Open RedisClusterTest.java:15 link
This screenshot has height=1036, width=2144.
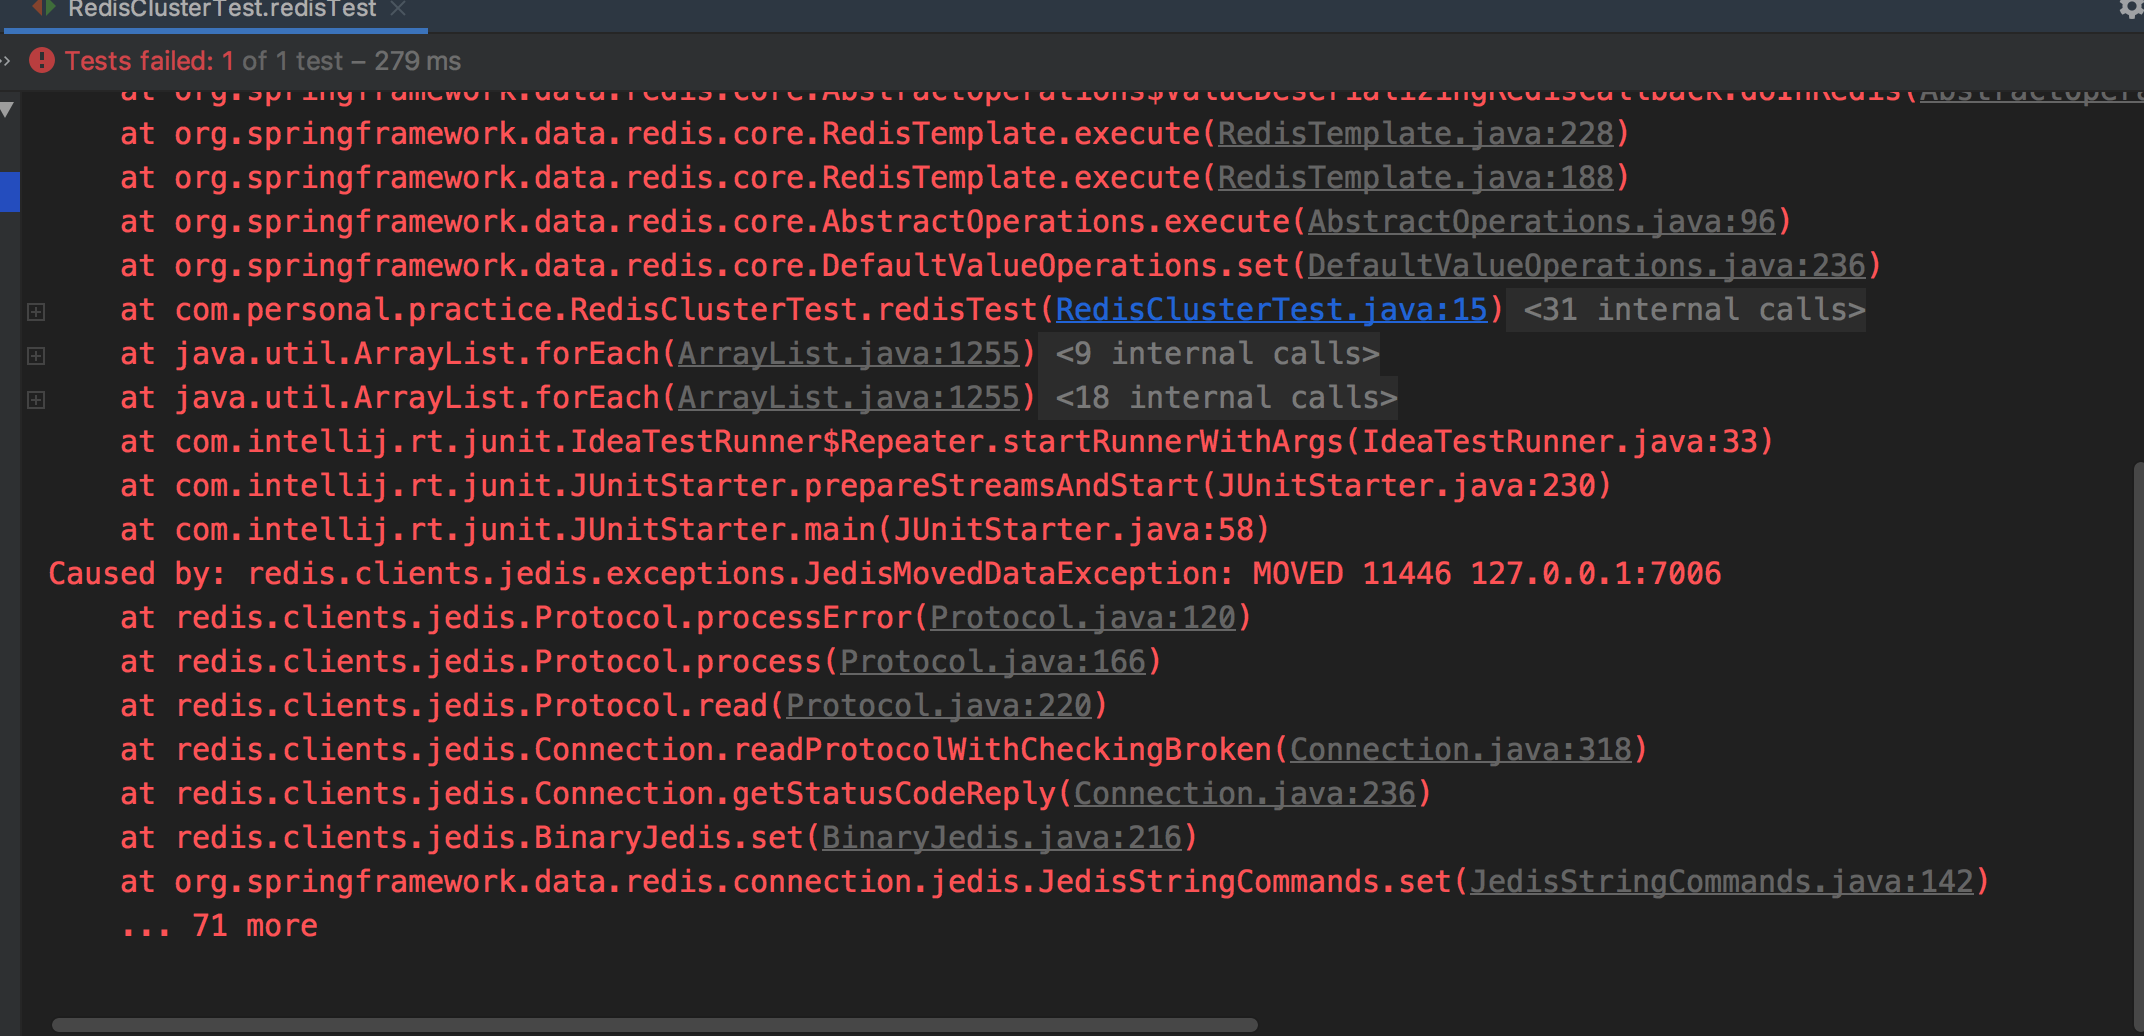click(1270, 309)
